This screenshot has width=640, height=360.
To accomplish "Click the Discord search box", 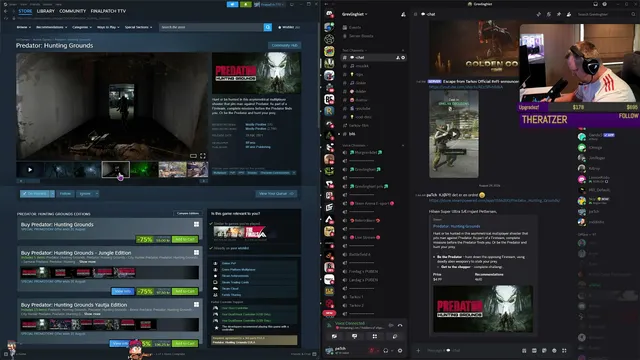I will [606, 14].
